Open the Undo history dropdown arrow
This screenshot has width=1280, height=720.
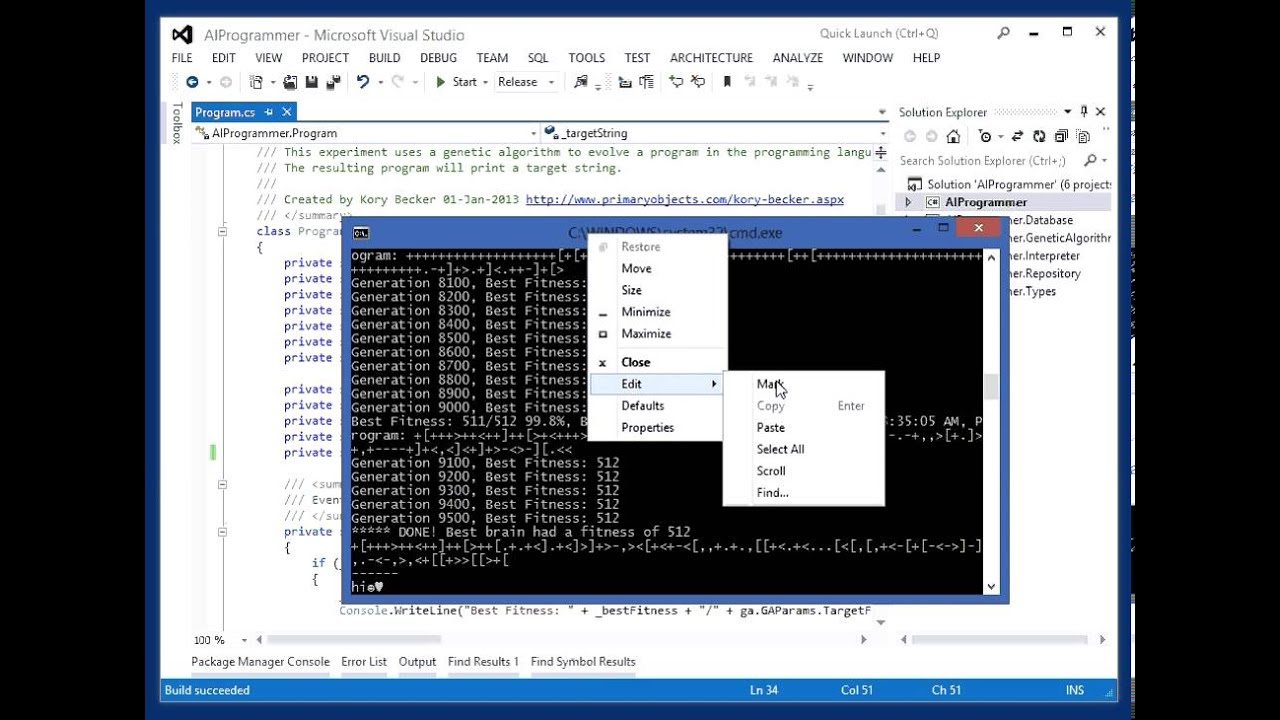(379, 82)
